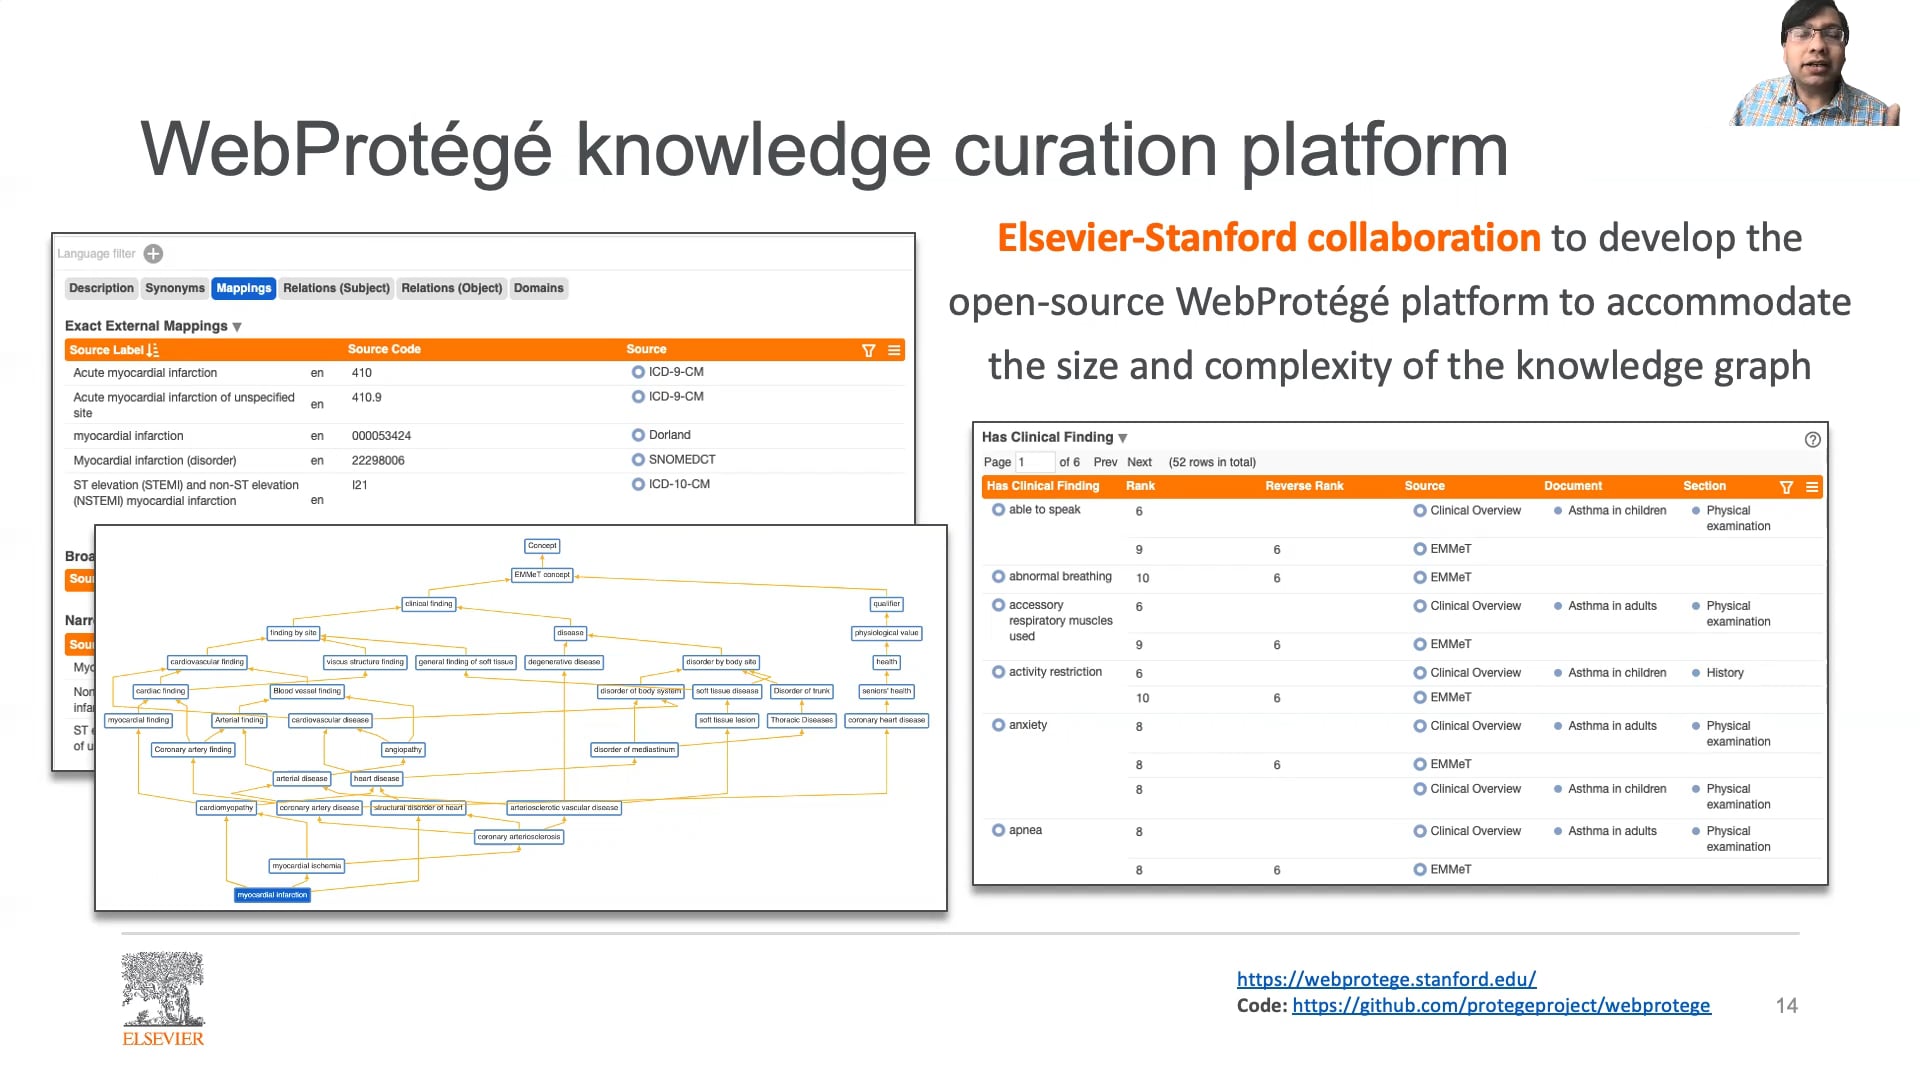Screen dimensions: 1920x1080
Task: Select the highlighted 'myocardial infarction' graph node
Action: tap(271, 895)
